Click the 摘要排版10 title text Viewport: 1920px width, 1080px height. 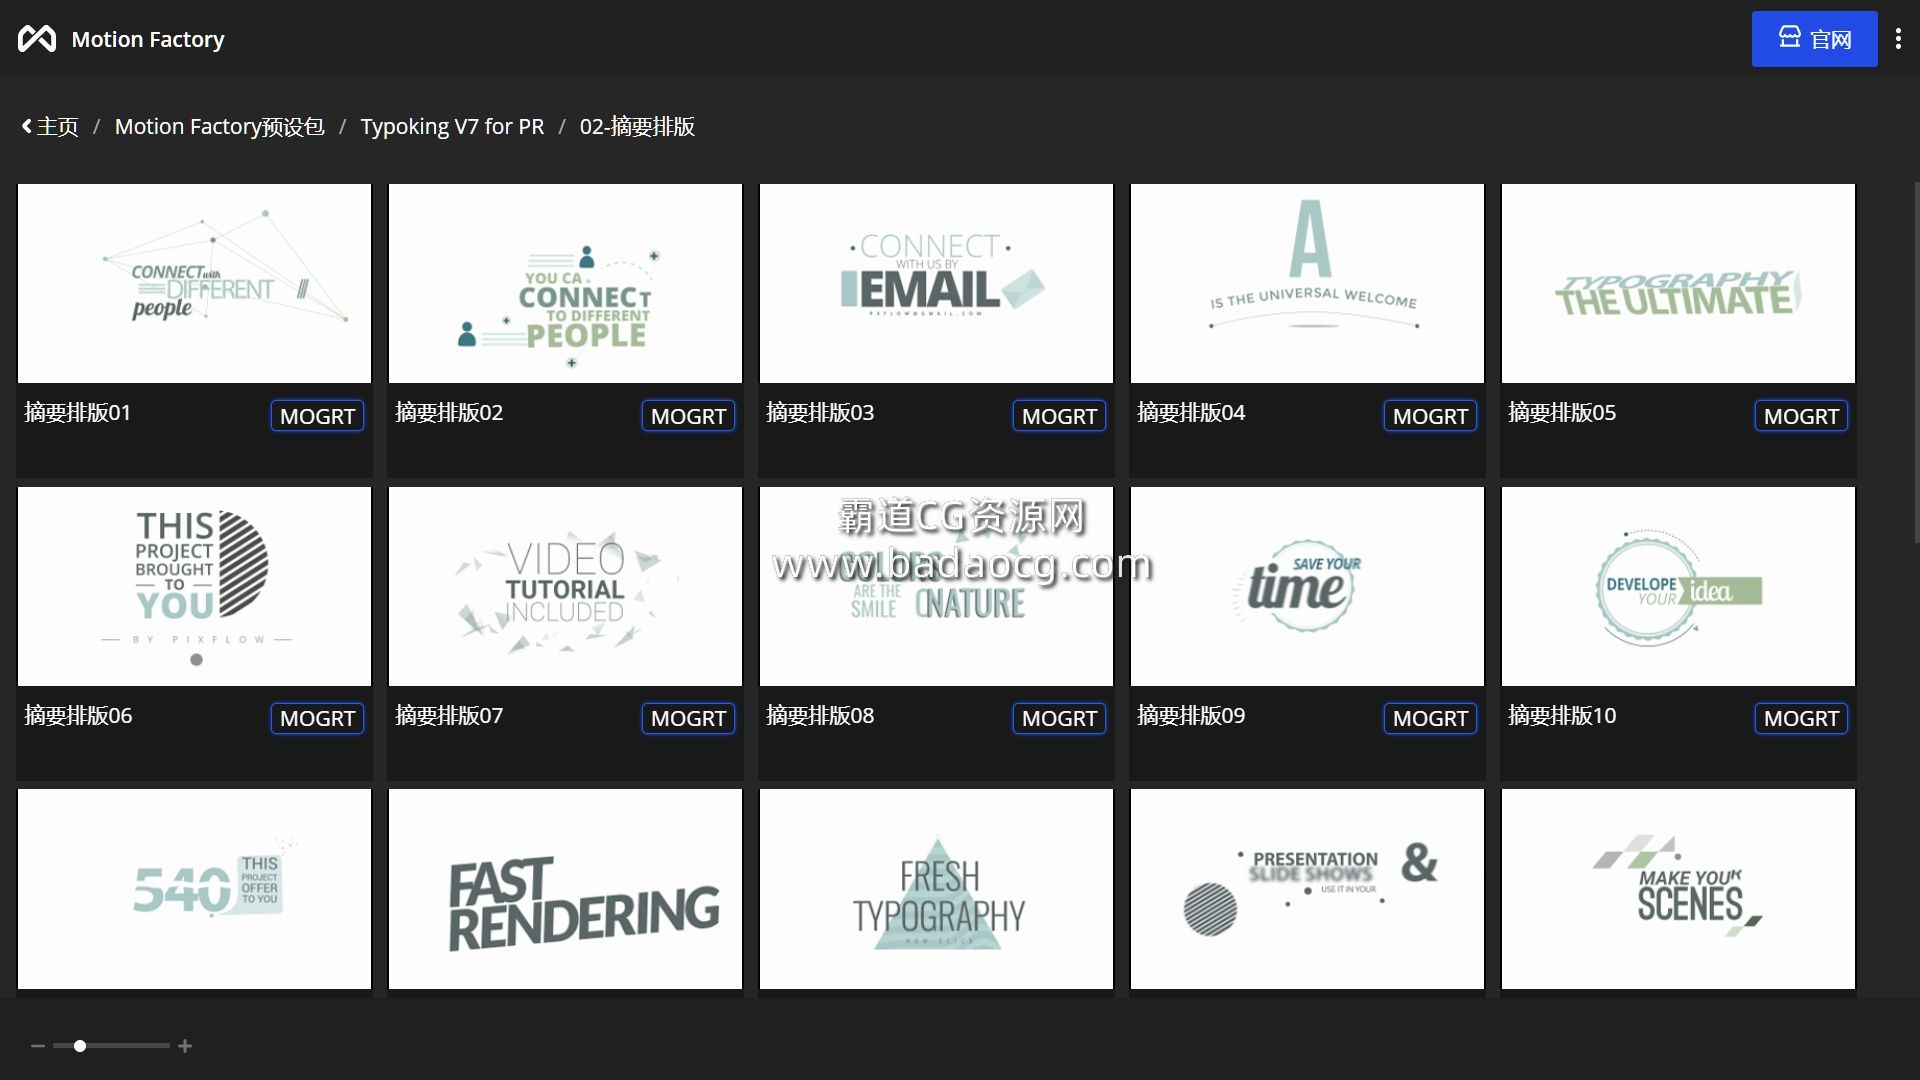(1562, 715)
